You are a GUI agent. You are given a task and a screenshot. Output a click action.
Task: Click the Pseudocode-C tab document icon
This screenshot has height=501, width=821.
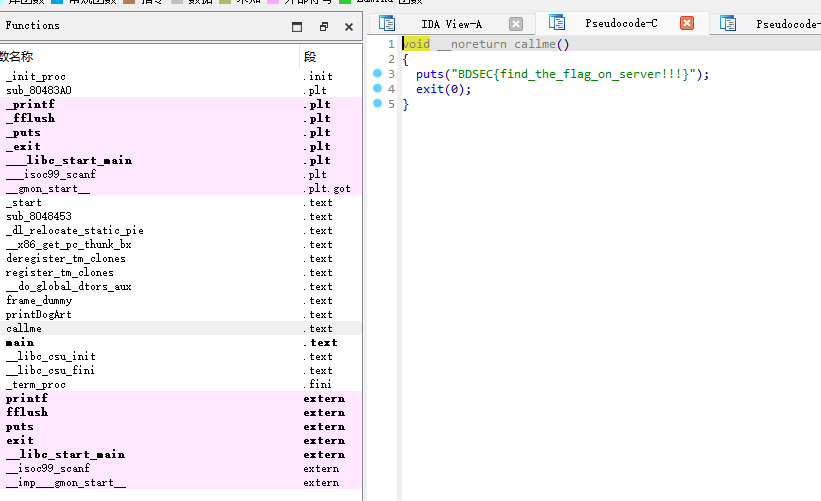(557, 23)
